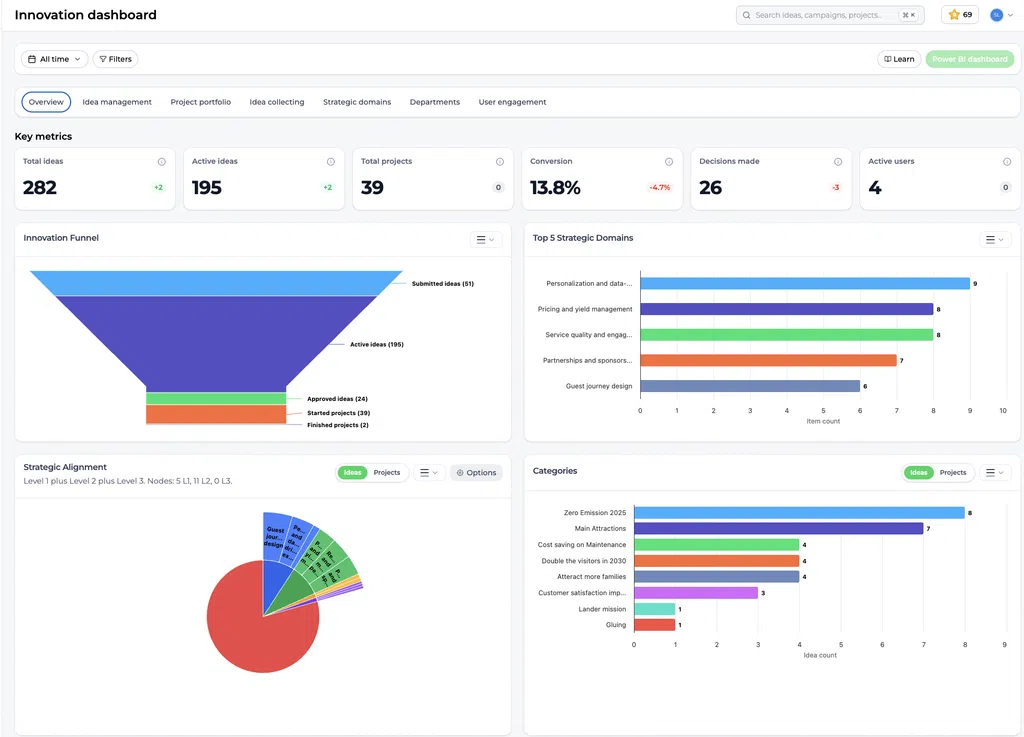Click the Total ideas value 282
Viewport: 1024px width, 737px height.
40,187
